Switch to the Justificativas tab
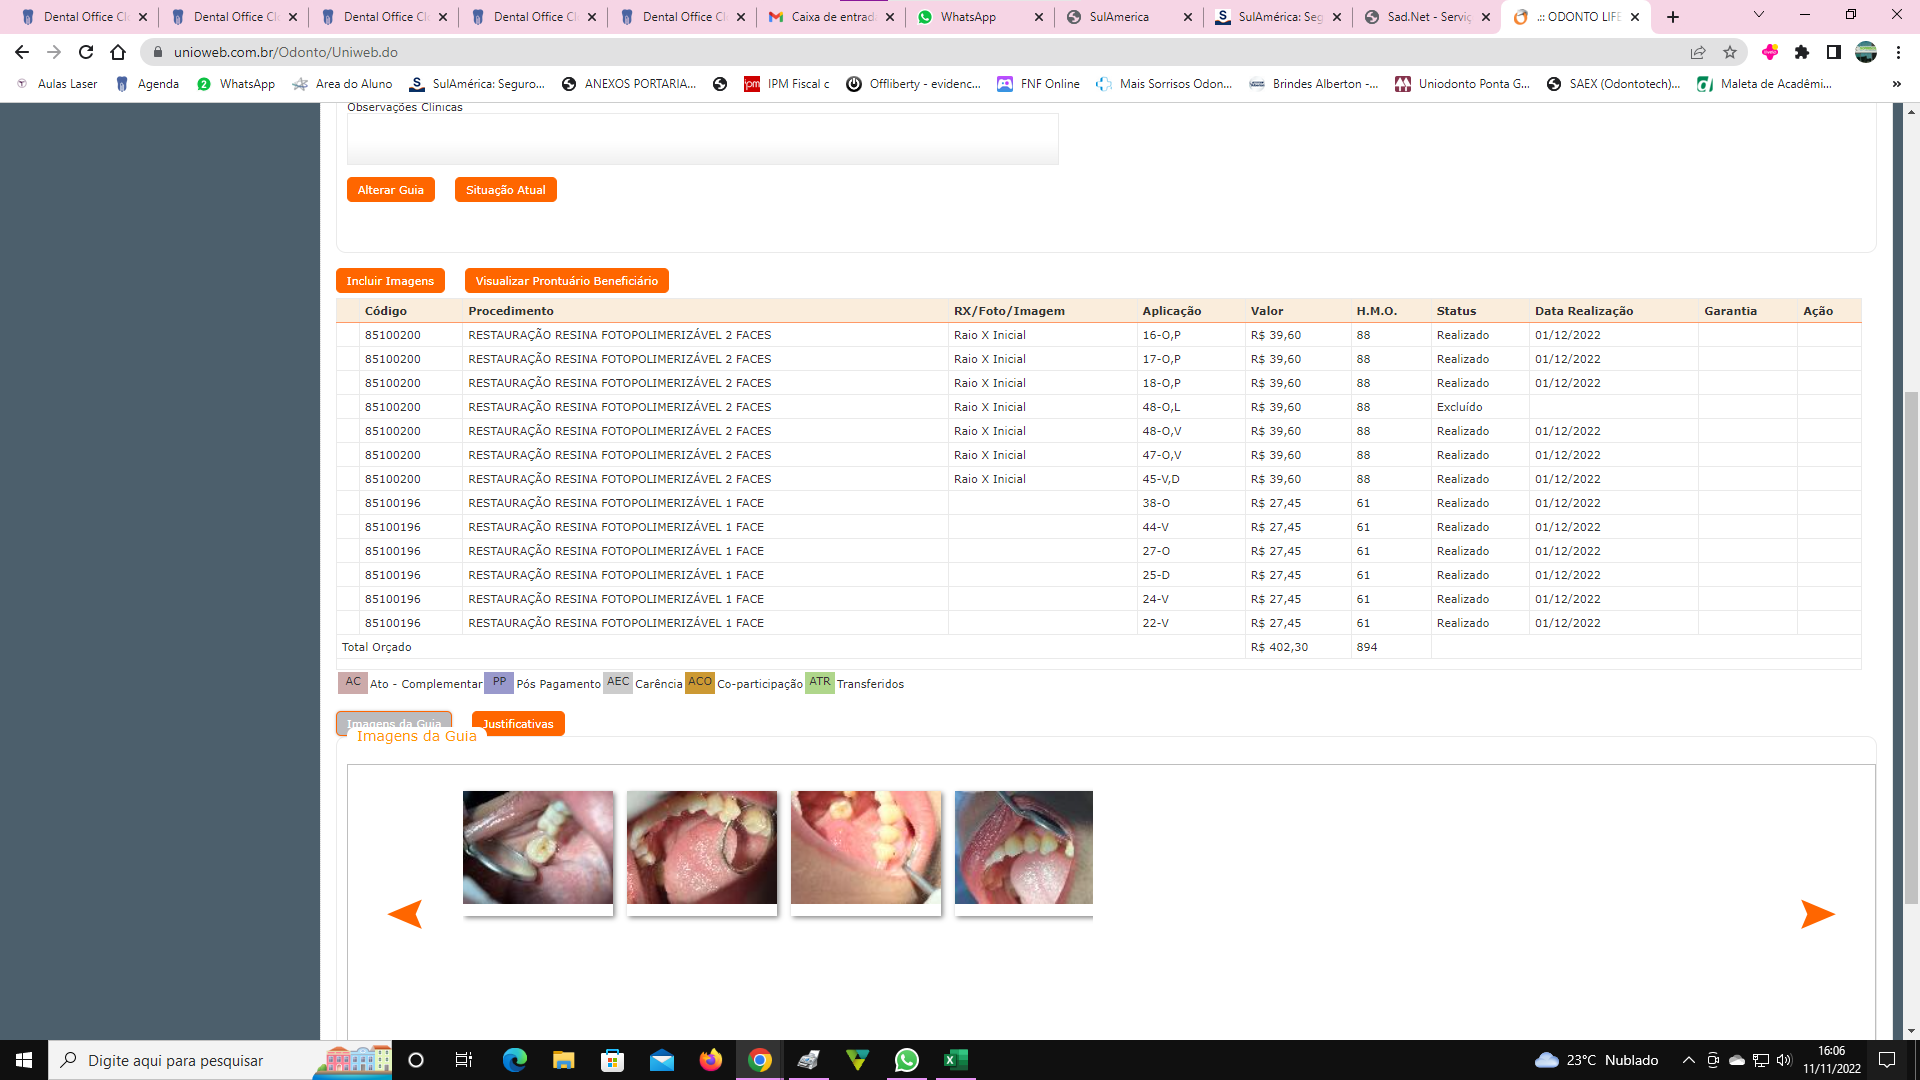 coord(518,724)
